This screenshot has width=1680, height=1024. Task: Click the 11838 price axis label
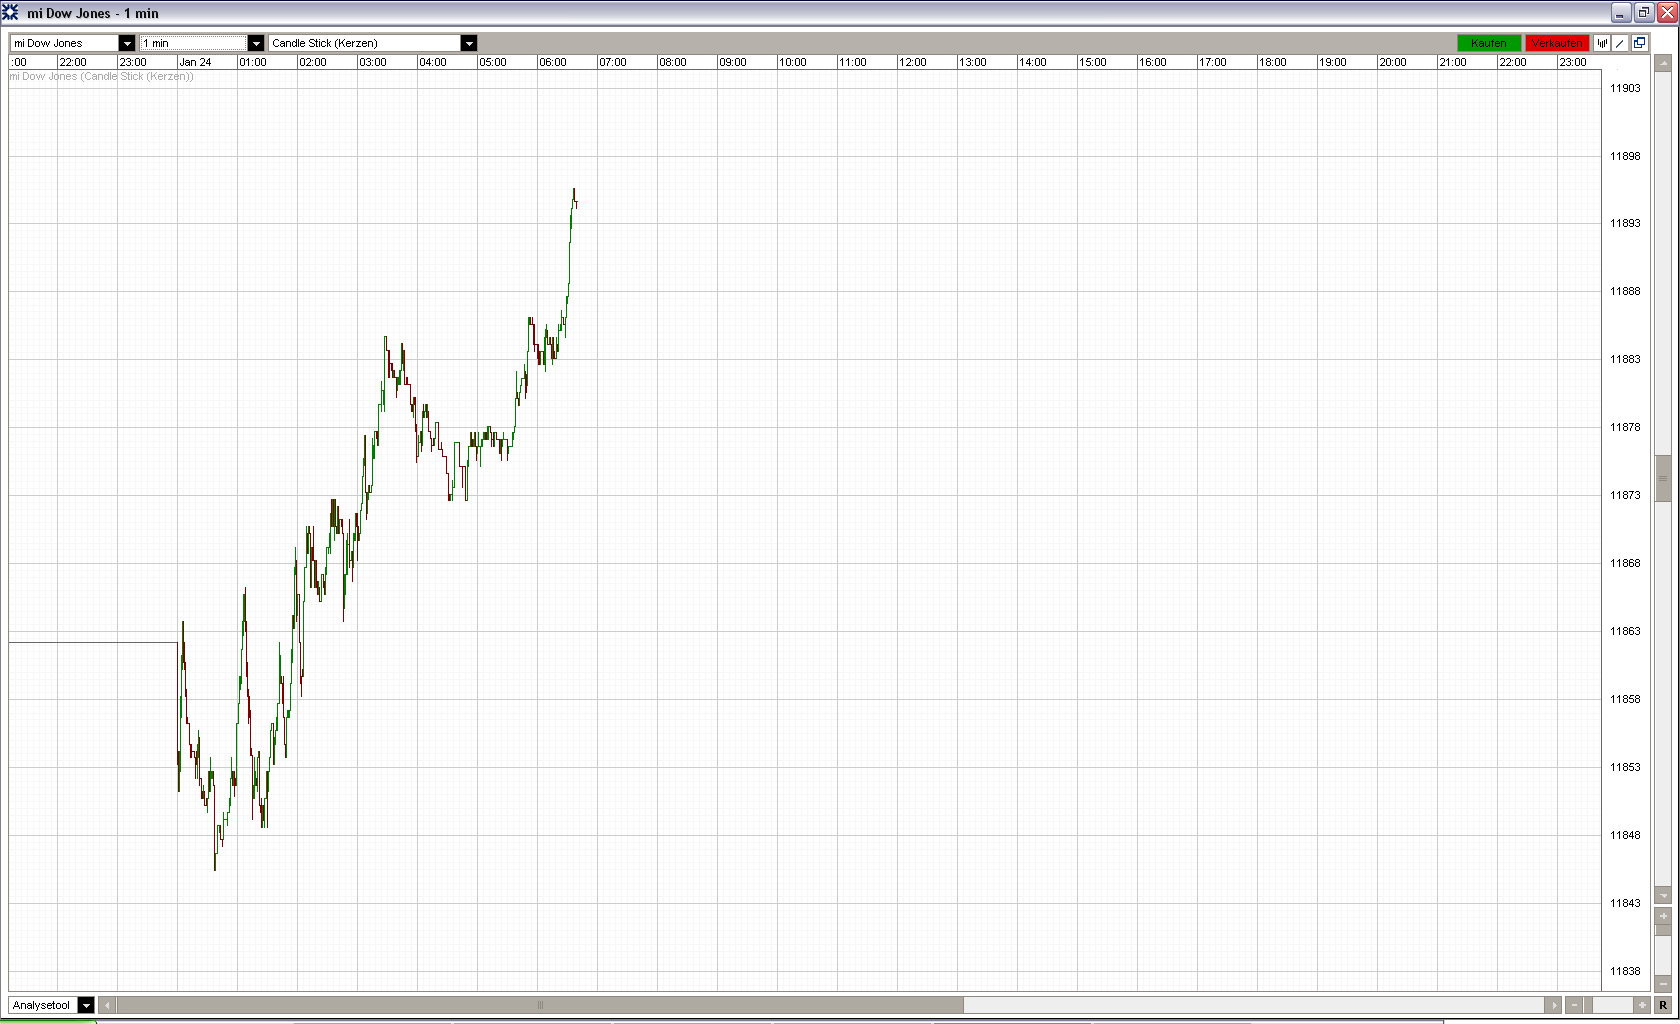point(1625,971)
